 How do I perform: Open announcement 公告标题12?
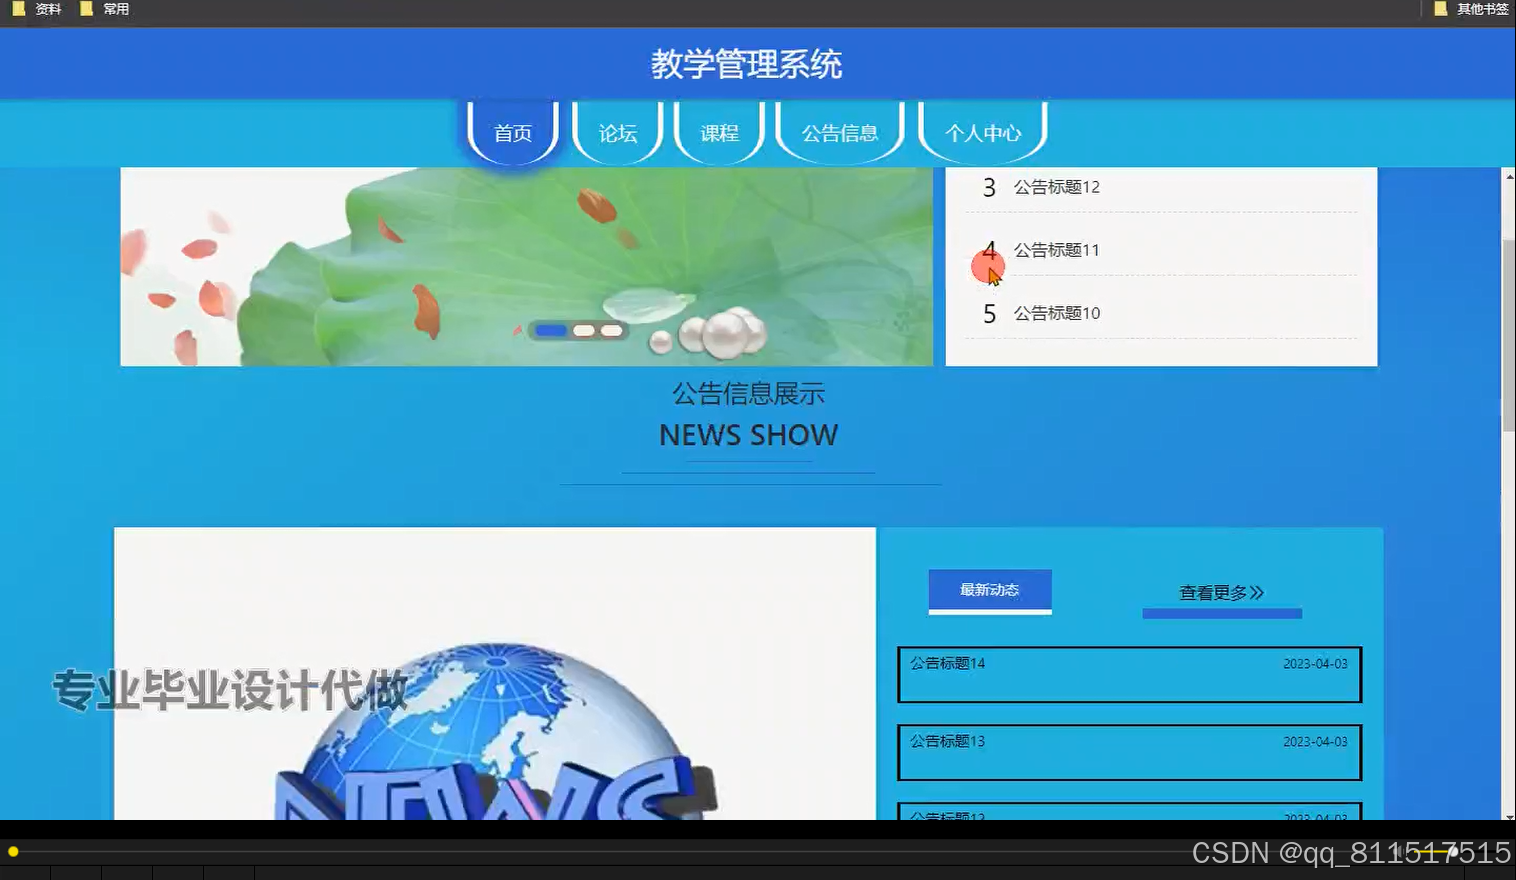coord(1056,187)
